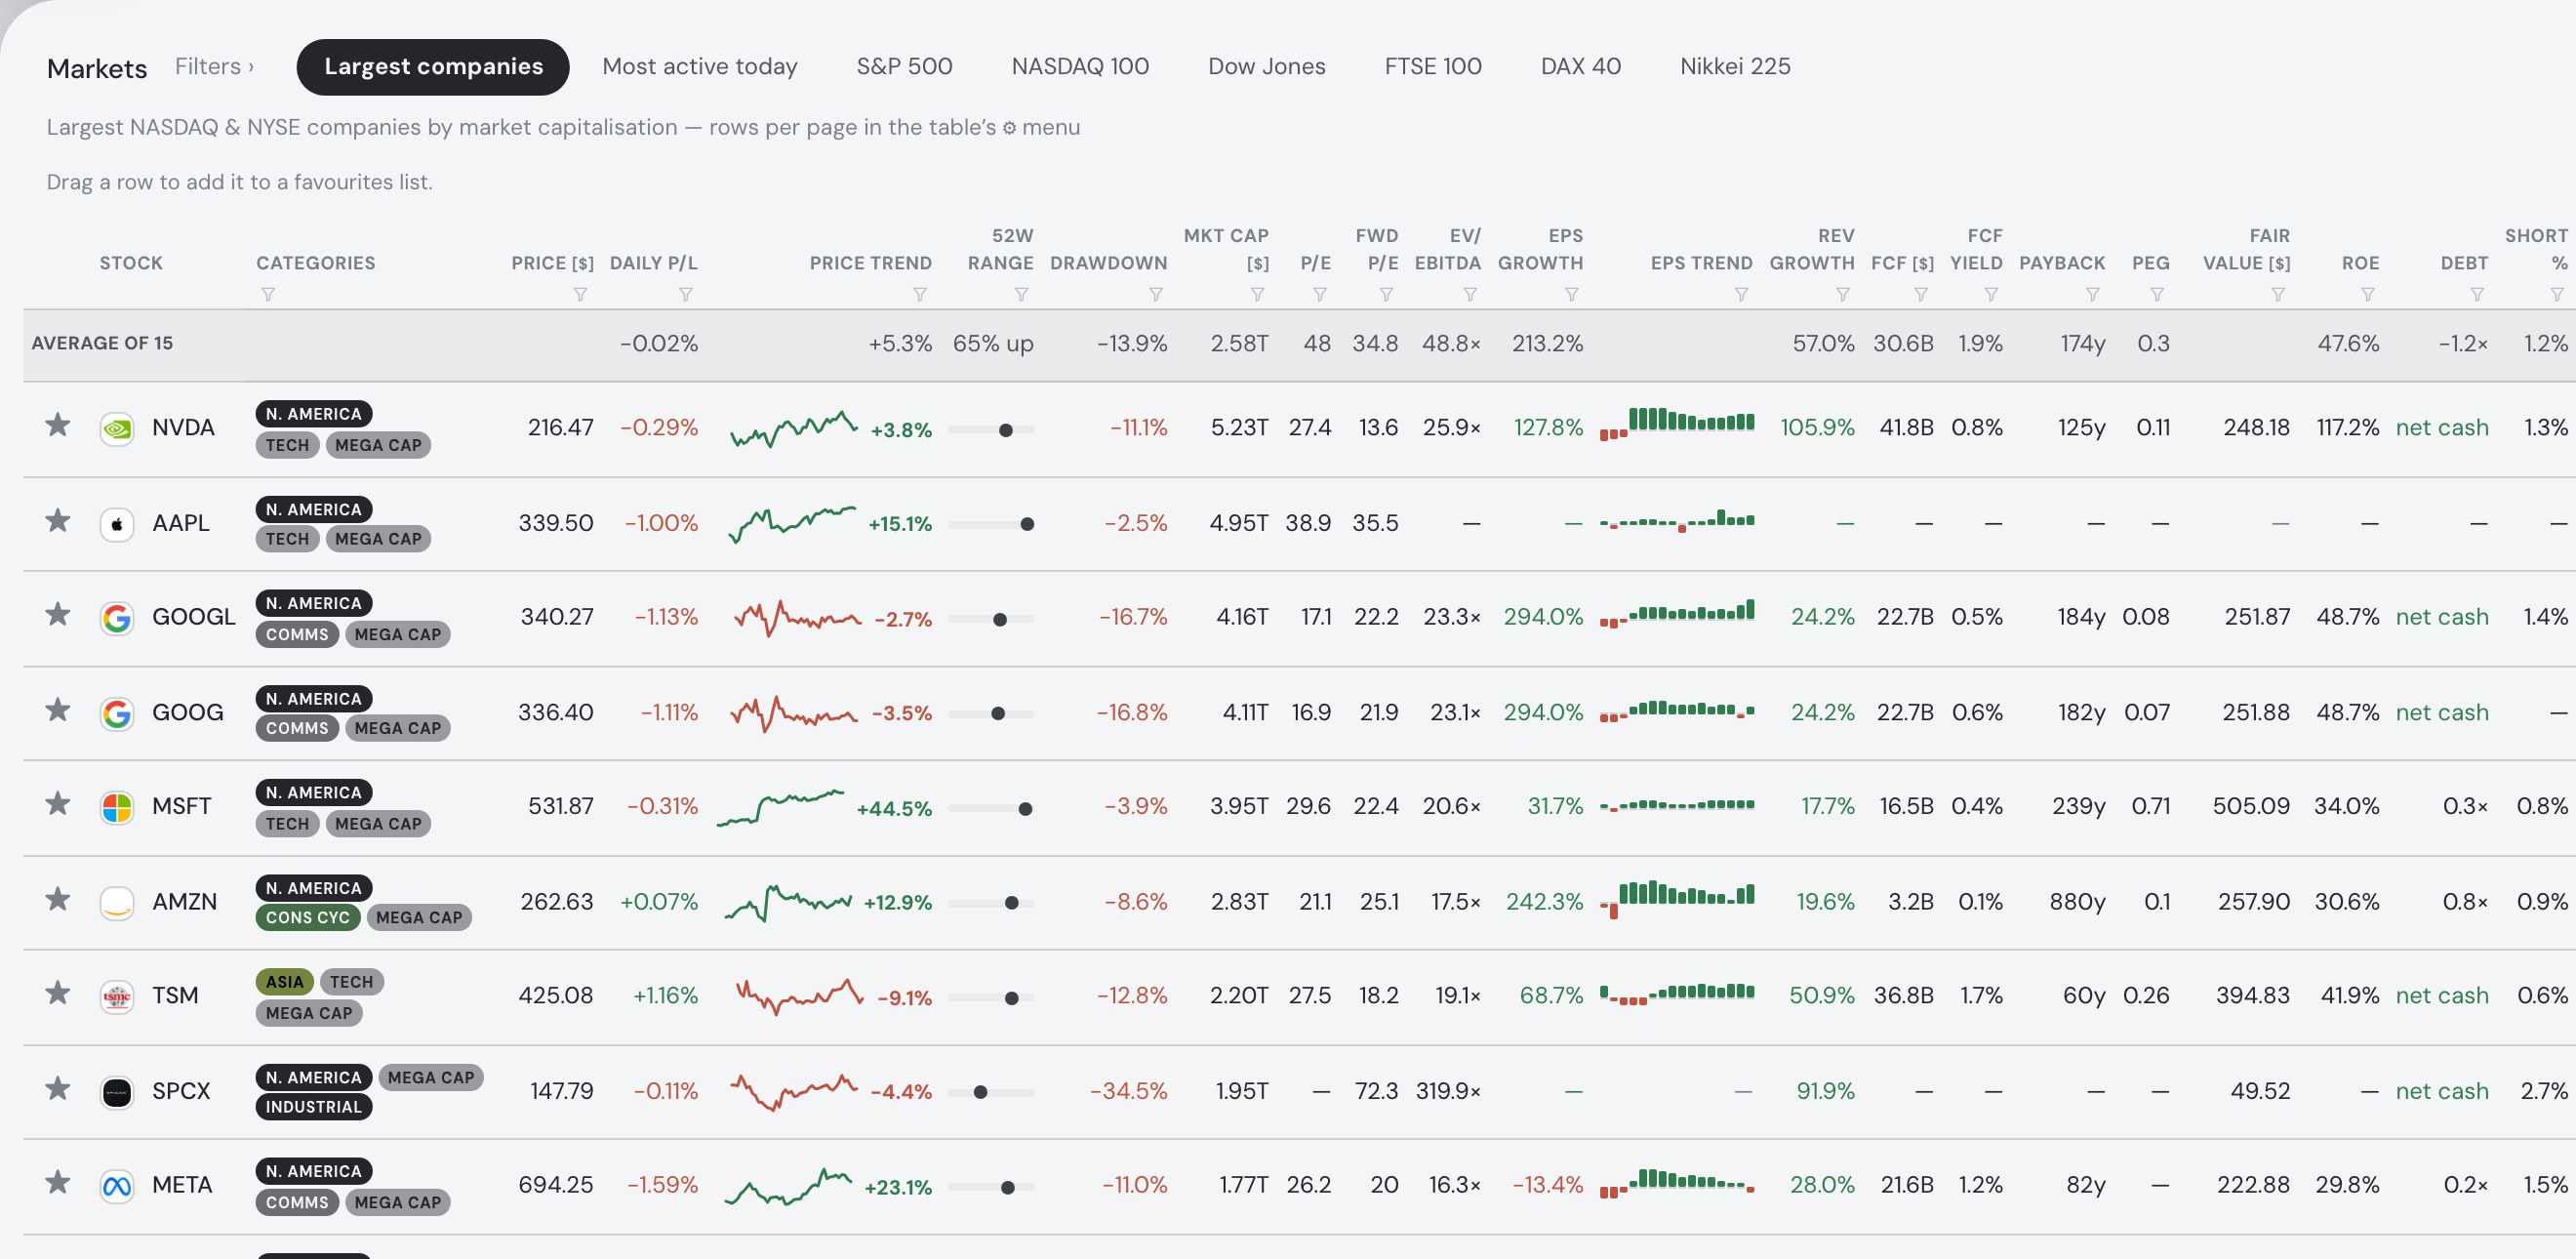Image resolution: width=2576 pixels, height=1259 pixels.
Task: Open the ROE column filter
Action: tap(2367, 294)
